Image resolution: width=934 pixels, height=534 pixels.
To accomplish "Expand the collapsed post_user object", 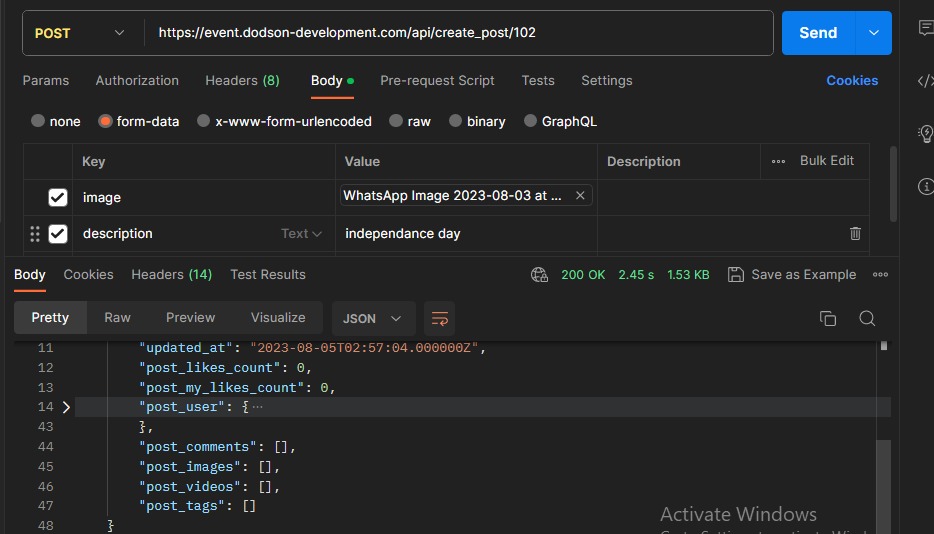I will pos(66,407).
